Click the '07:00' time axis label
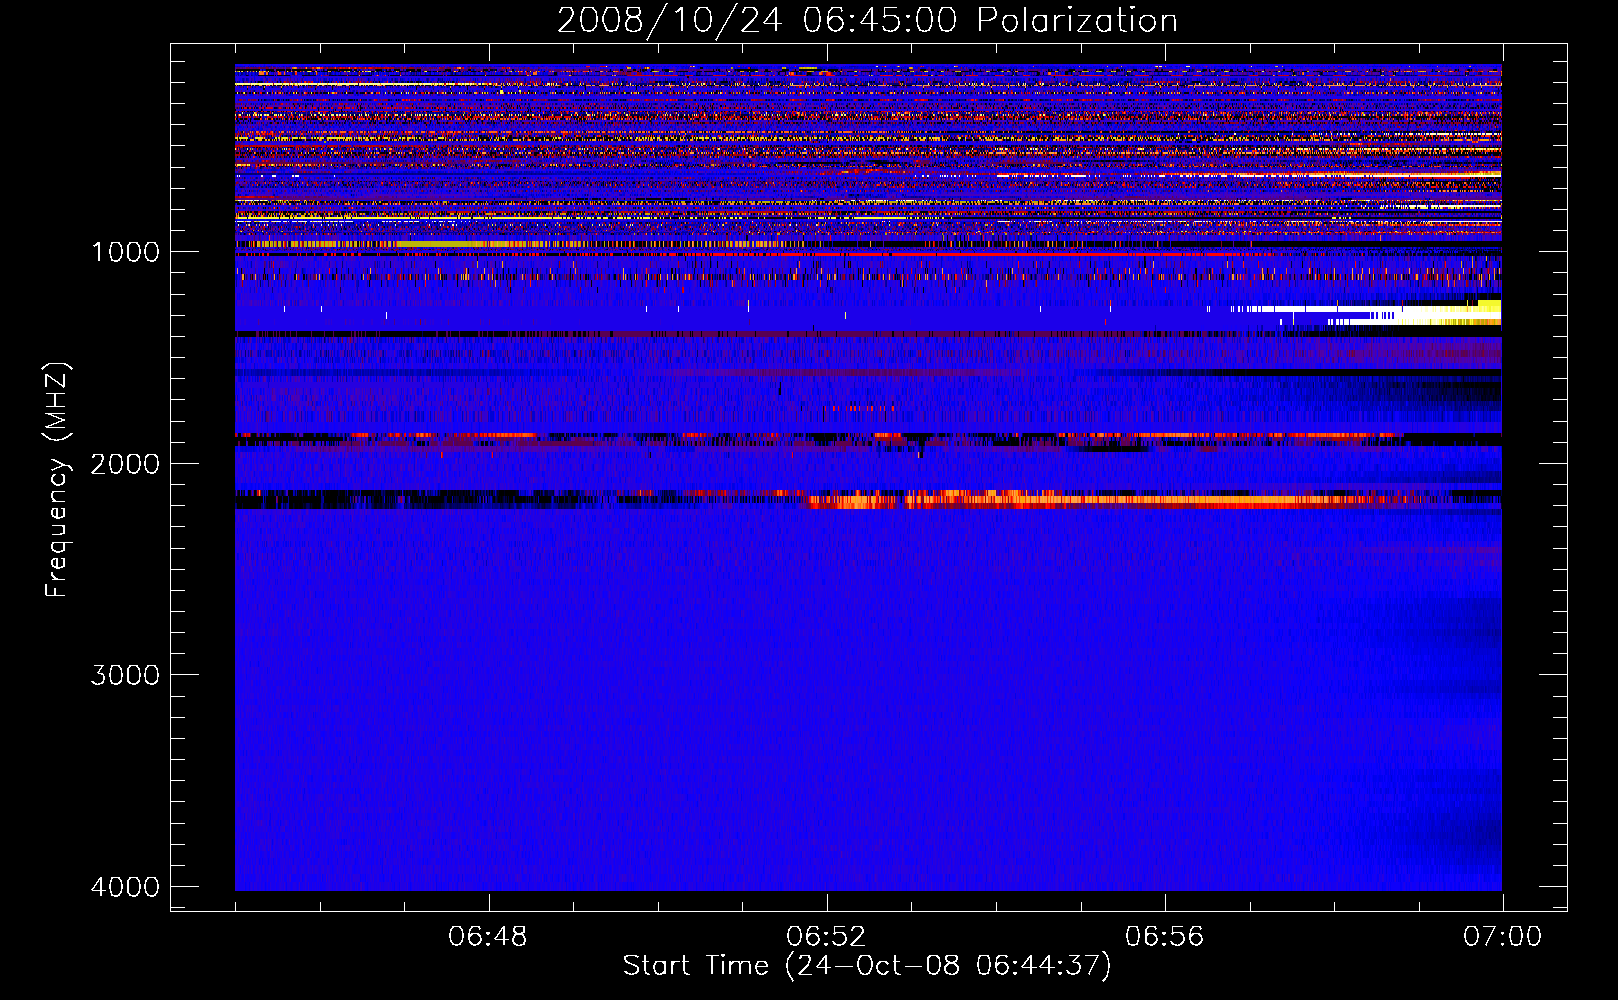Screen dimensions: 1618x1000 [x=1502, y=937]
